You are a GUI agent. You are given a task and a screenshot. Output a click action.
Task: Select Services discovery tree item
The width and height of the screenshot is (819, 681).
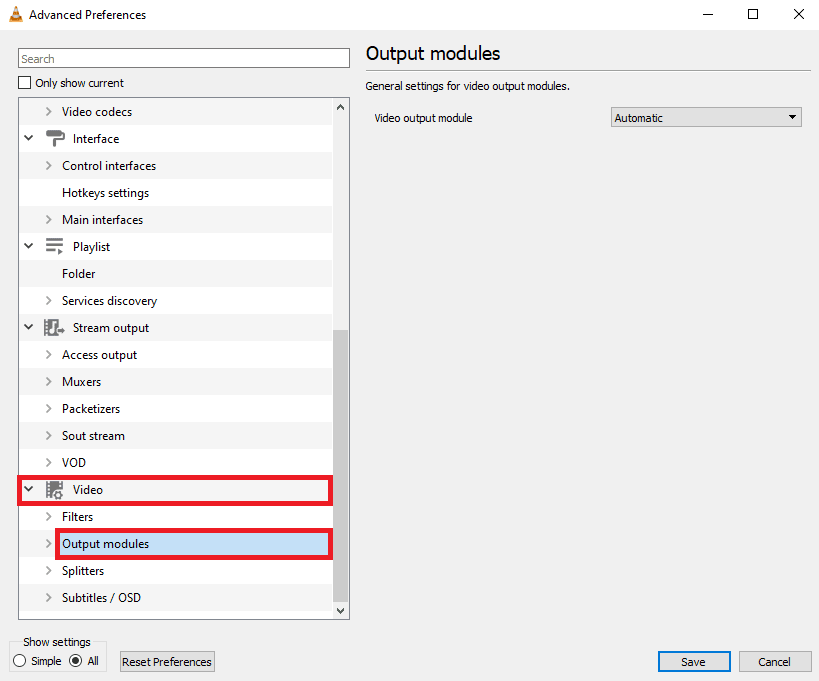point(109,301)
